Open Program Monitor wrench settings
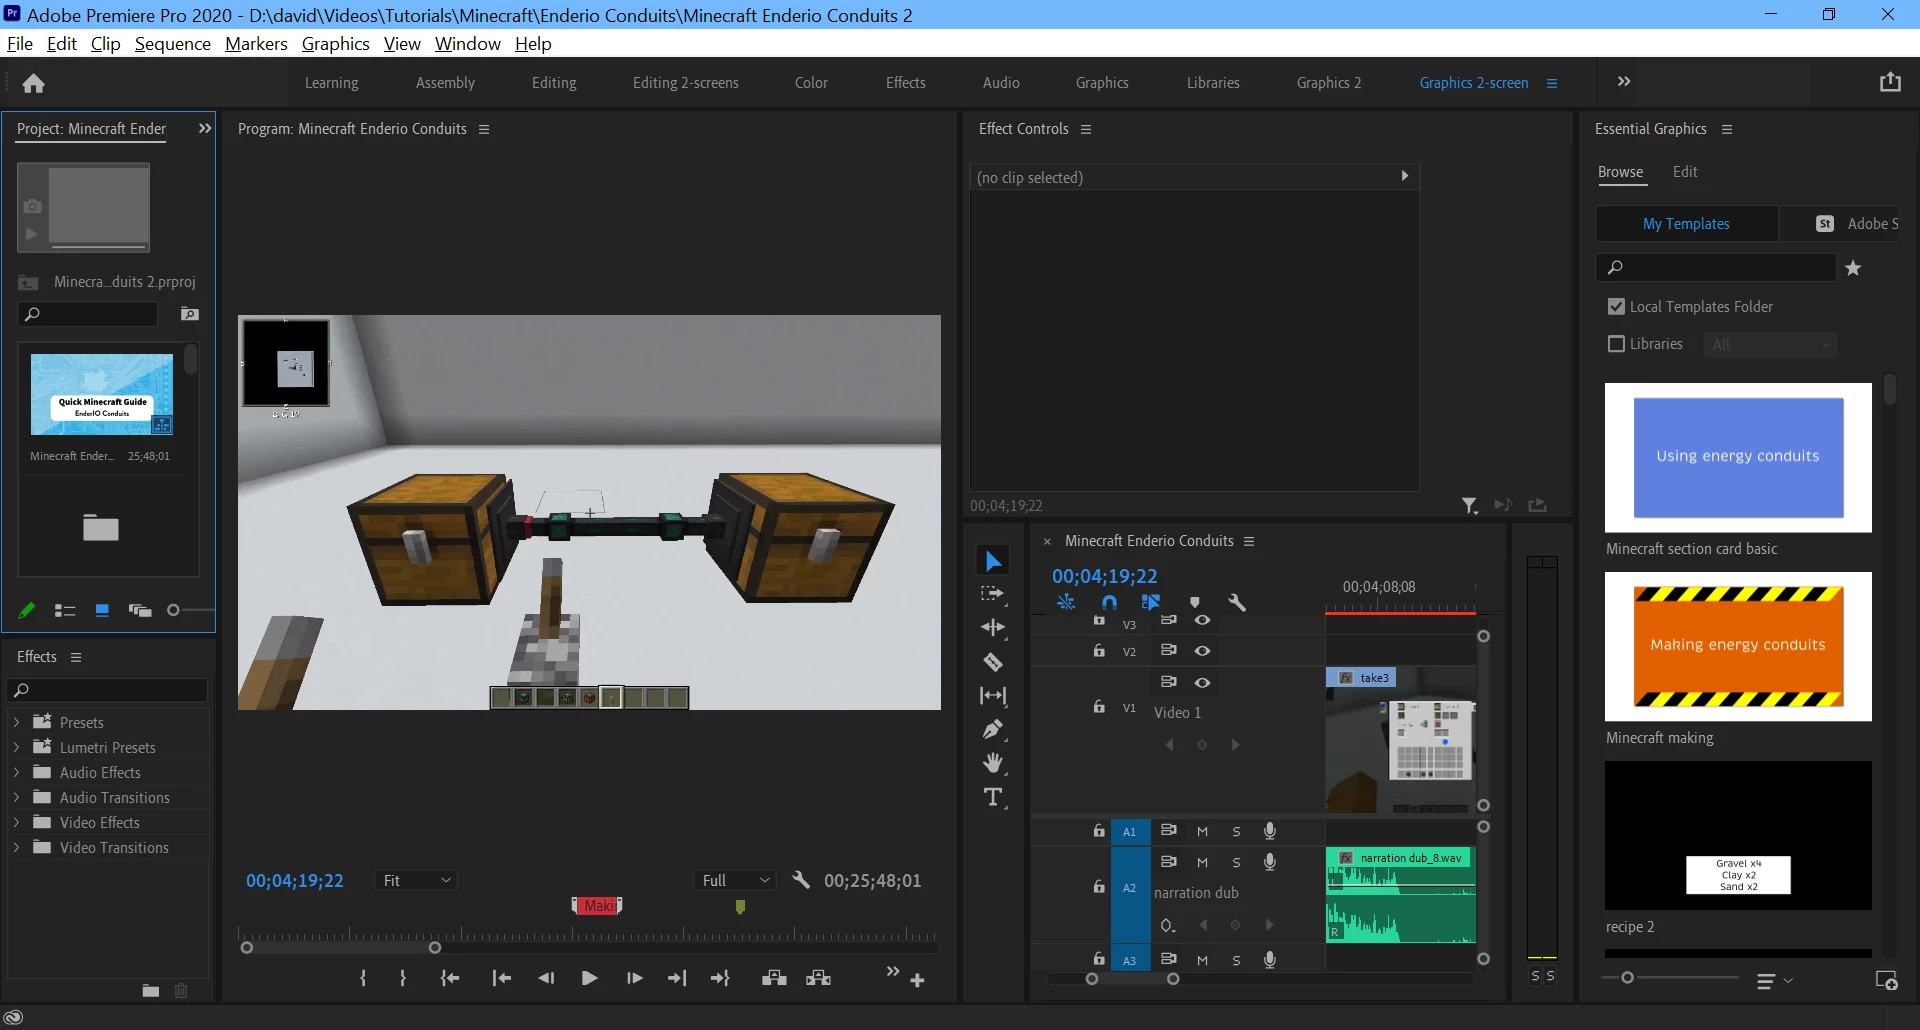This screenshot has height=1030, width=1920. (800, 880)
